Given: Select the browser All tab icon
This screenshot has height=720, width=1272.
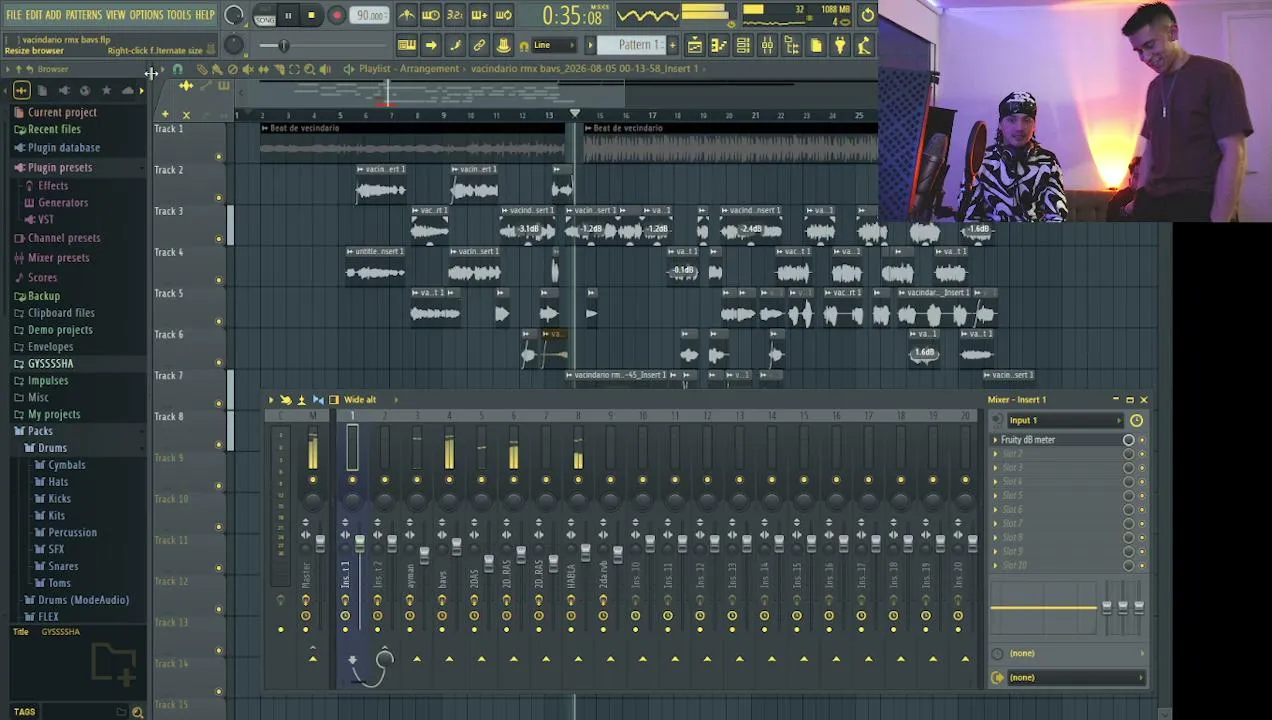Looking at the screenshot, I should point(21,90).
